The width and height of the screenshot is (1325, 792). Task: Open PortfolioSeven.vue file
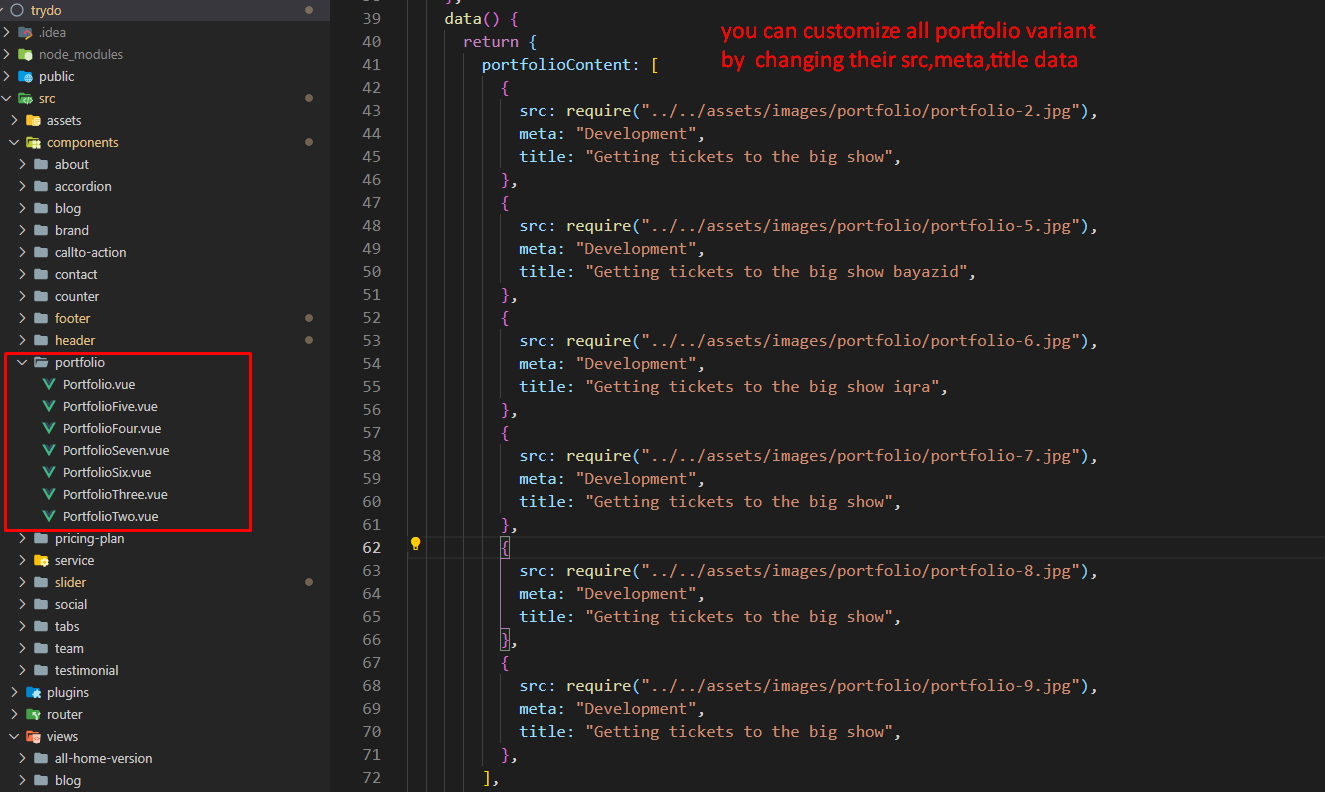coord(115,450)
